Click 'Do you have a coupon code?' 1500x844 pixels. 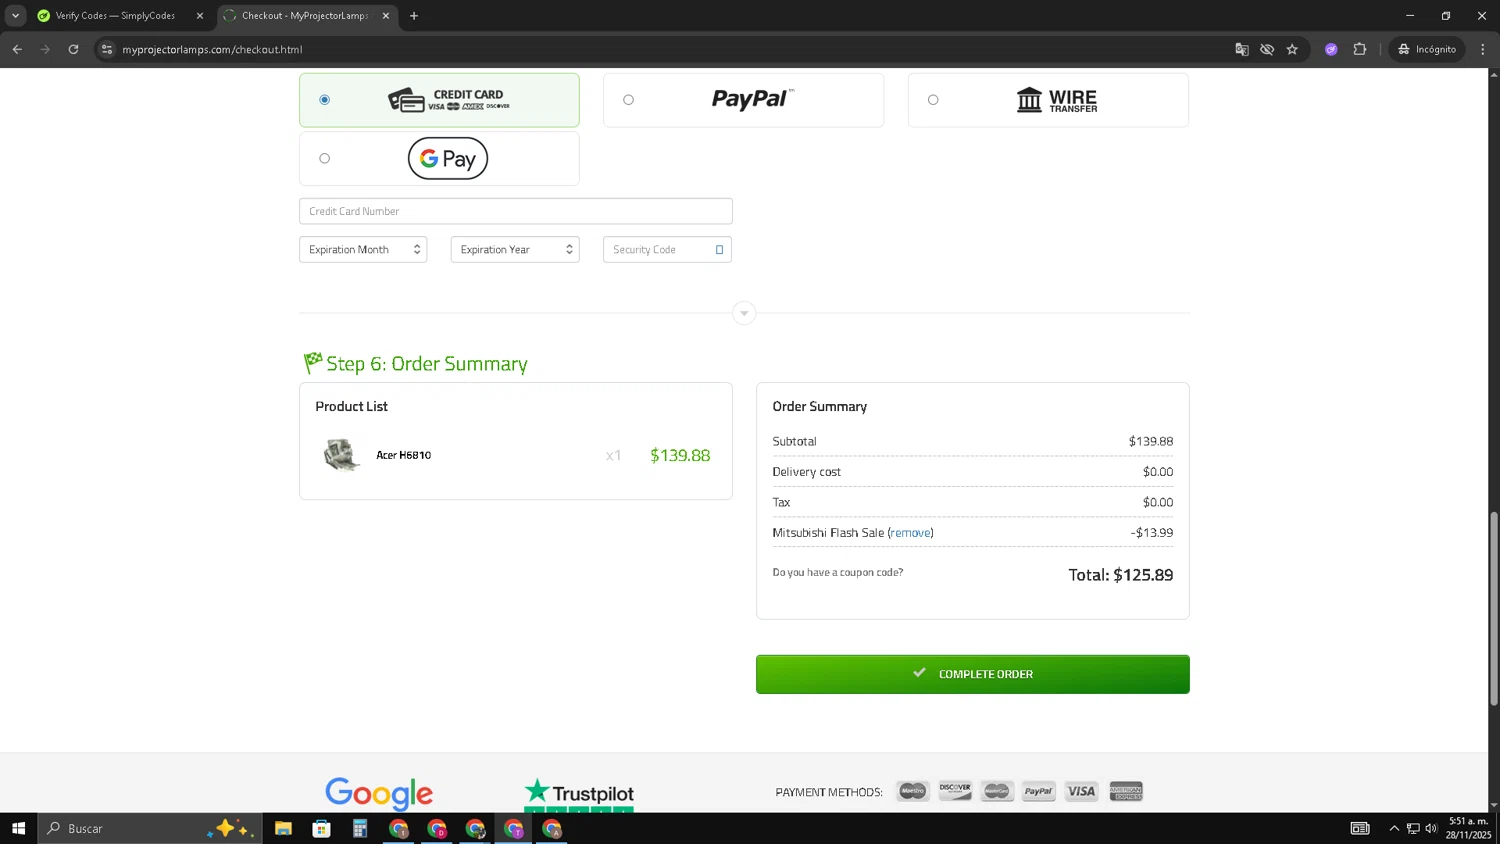[x=838, y=573]
